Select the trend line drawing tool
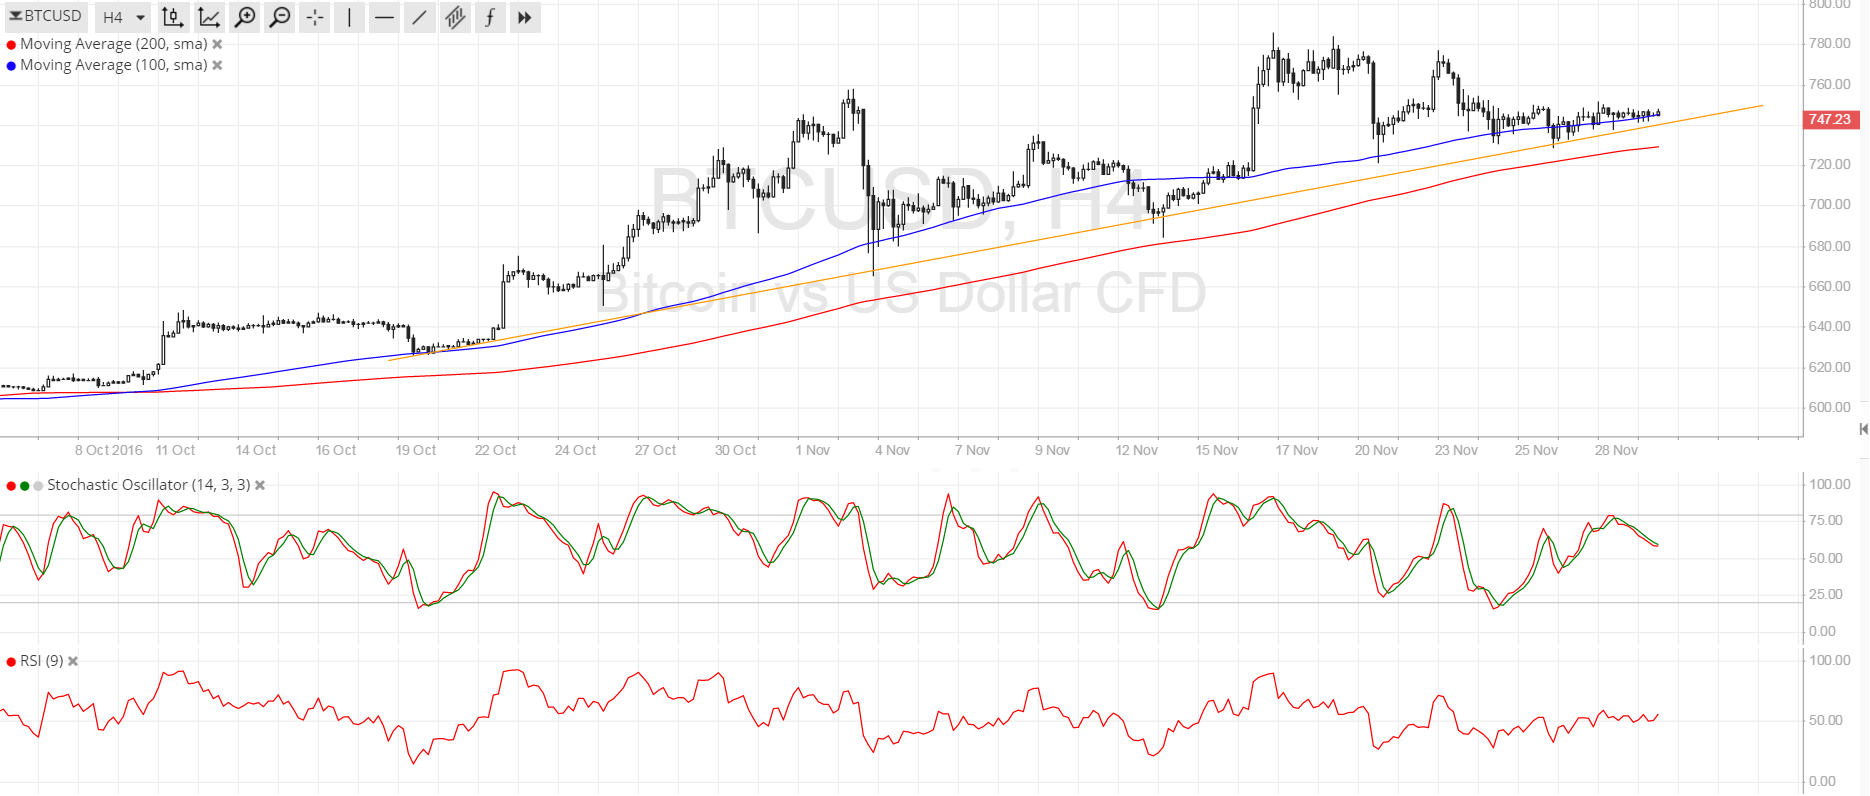The image size is (1870, 796). (x=419, y=17)
